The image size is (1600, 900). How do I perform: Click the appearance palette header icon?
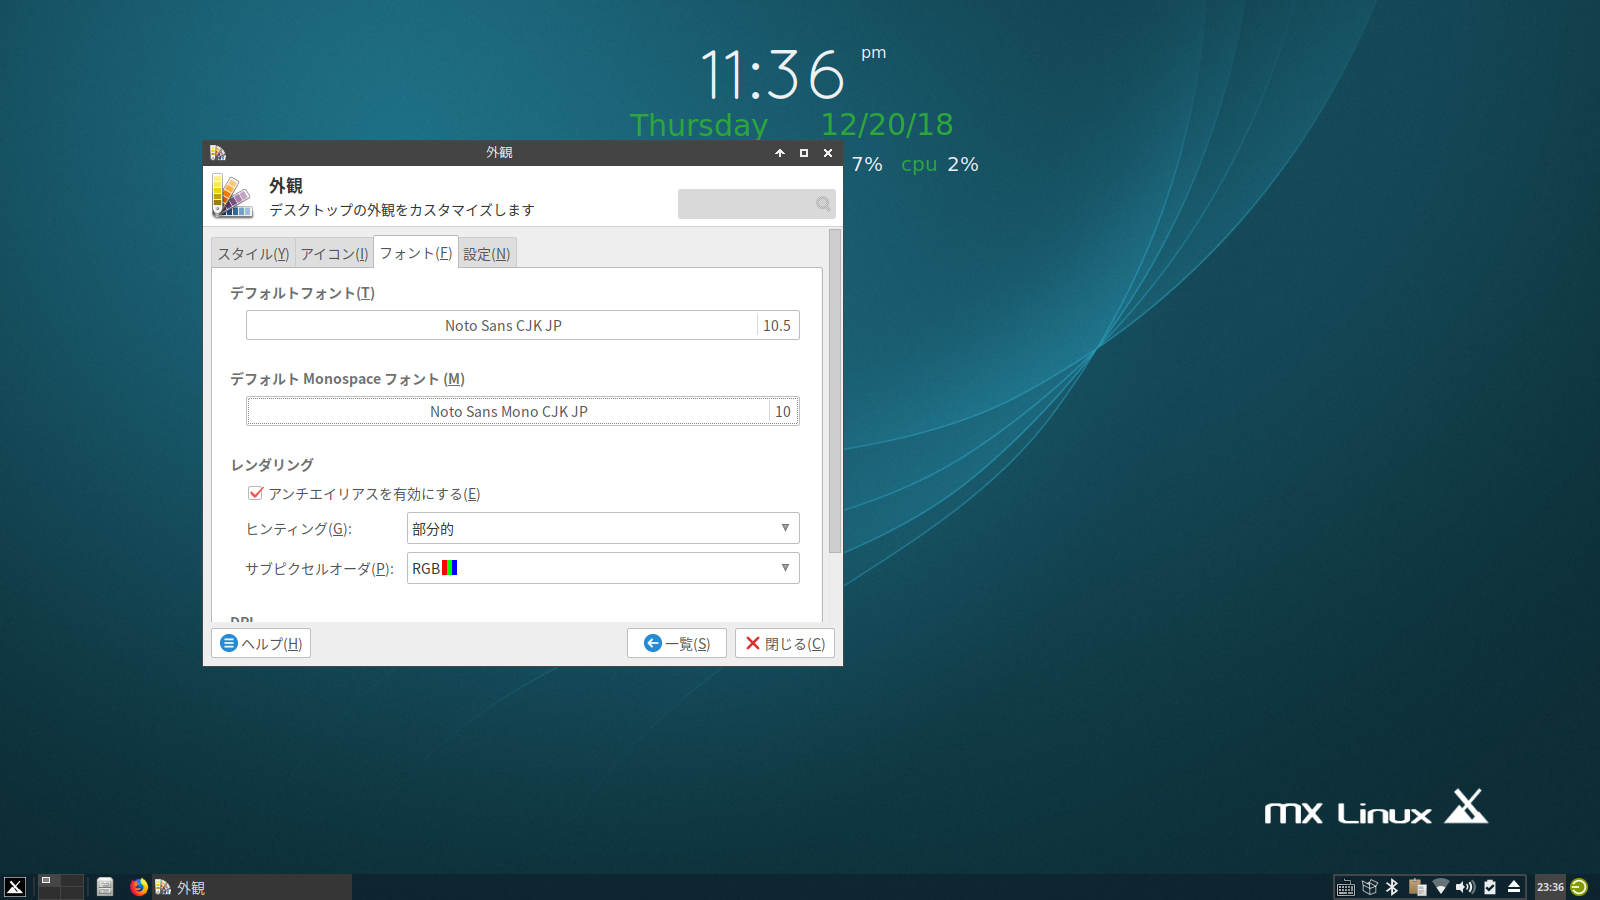click(232, 196)
